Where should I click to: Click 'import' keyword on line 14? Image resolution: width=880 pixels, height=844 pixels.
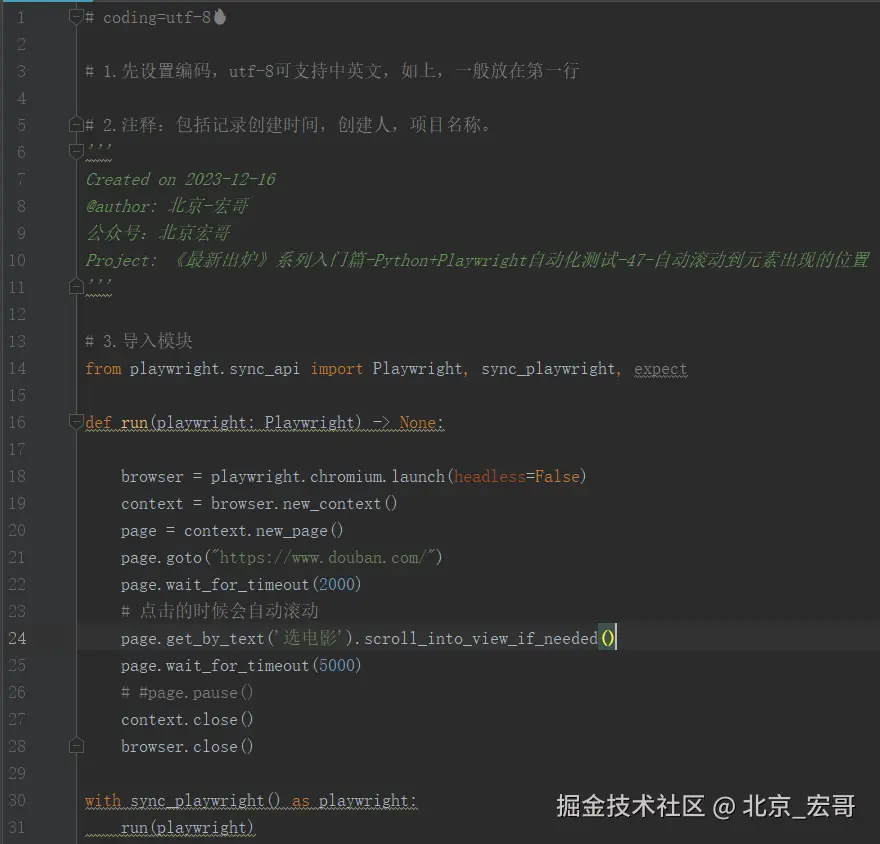click(337, 369)
